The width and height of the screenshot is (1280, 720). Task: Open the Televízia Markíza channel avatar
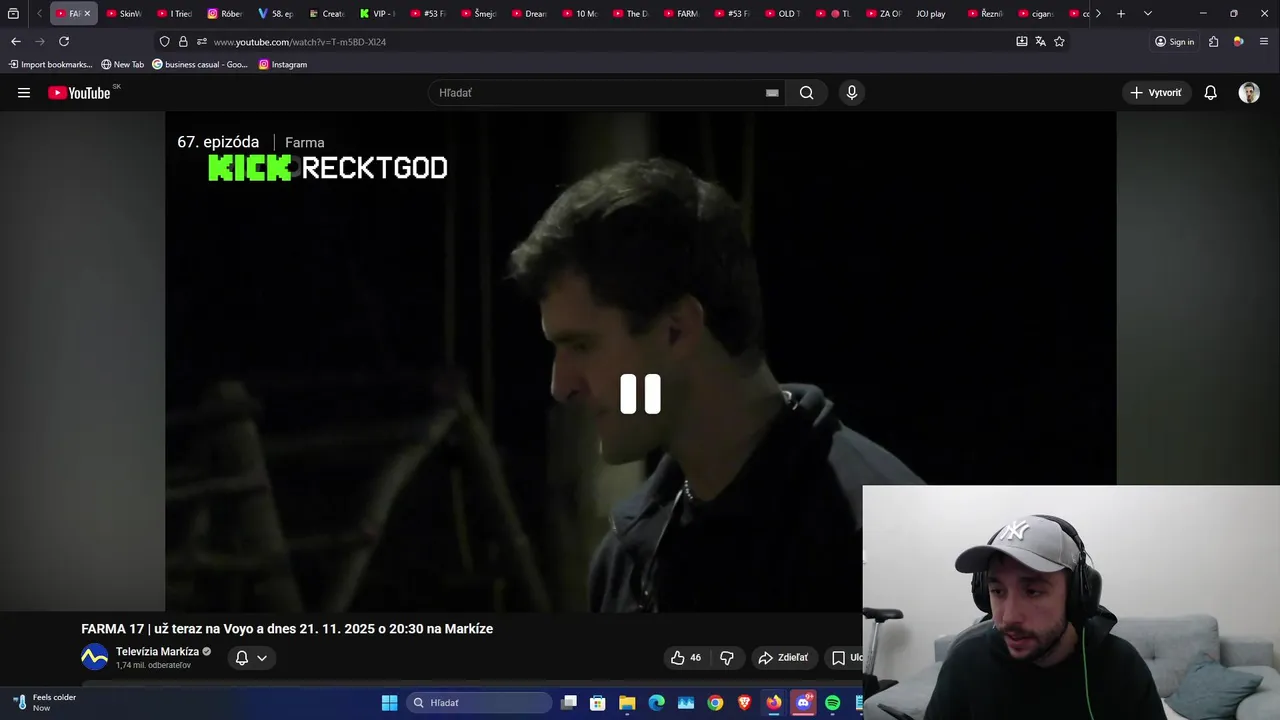(94, 657)
